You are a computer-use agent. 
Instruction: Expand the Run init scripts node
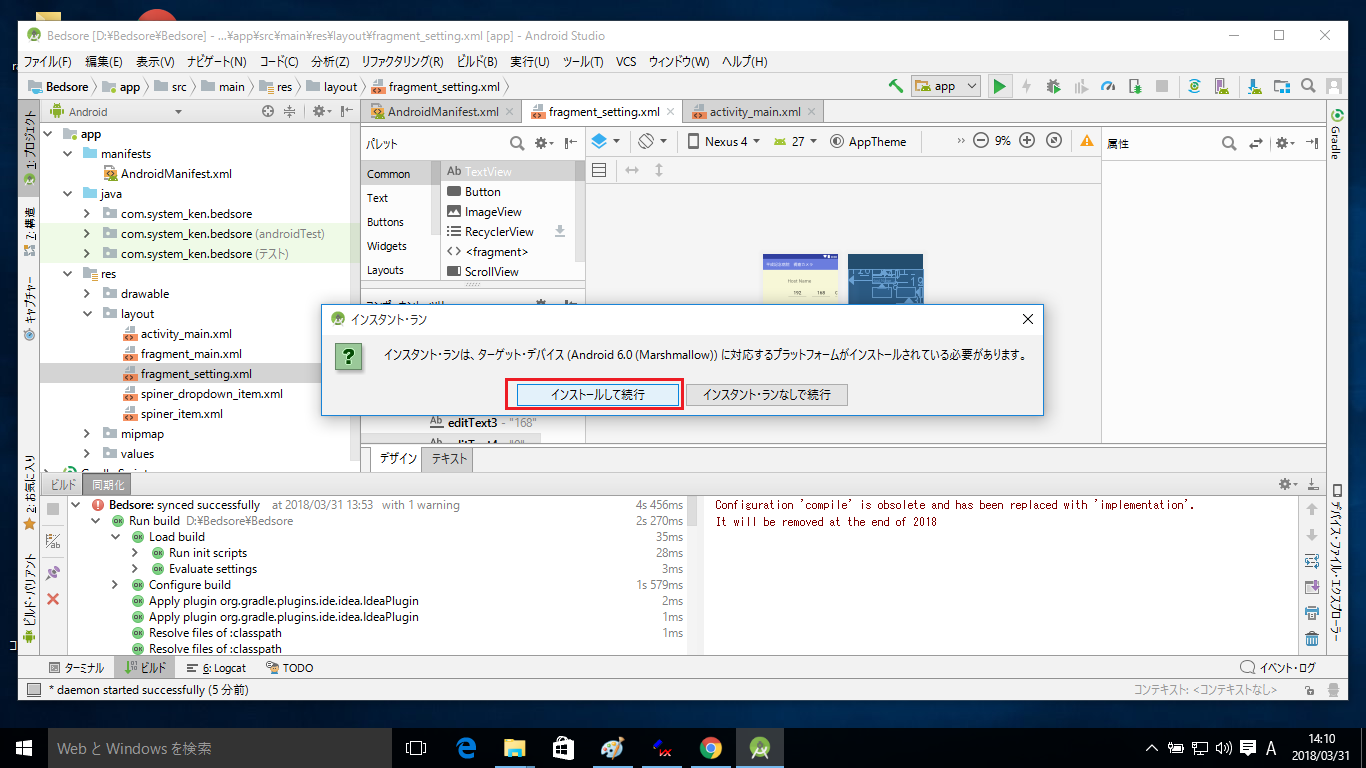point(135,552)
